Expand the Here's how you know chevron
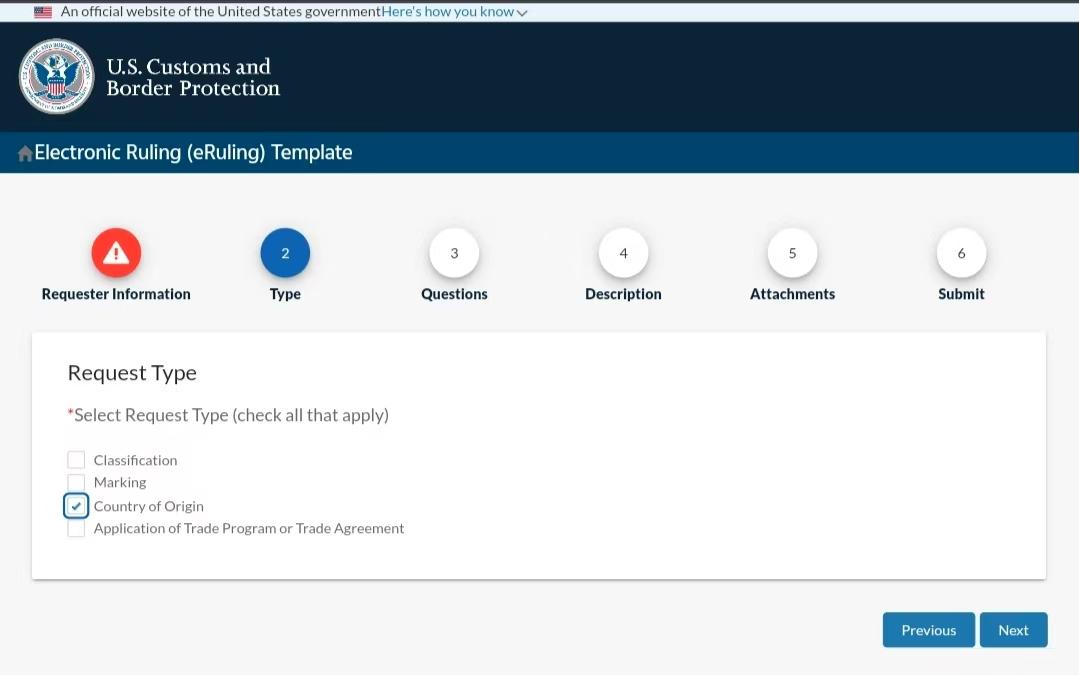Screen dimensions: 1080x675 tap(522, 12)
